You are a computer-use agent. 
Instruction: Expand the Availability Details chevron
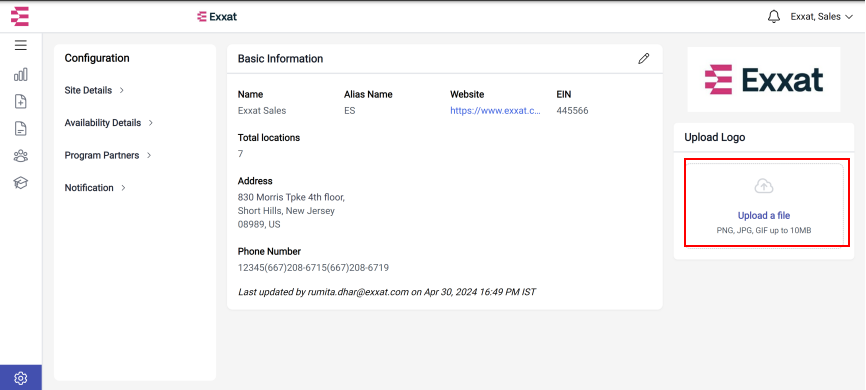click(151, 123)
